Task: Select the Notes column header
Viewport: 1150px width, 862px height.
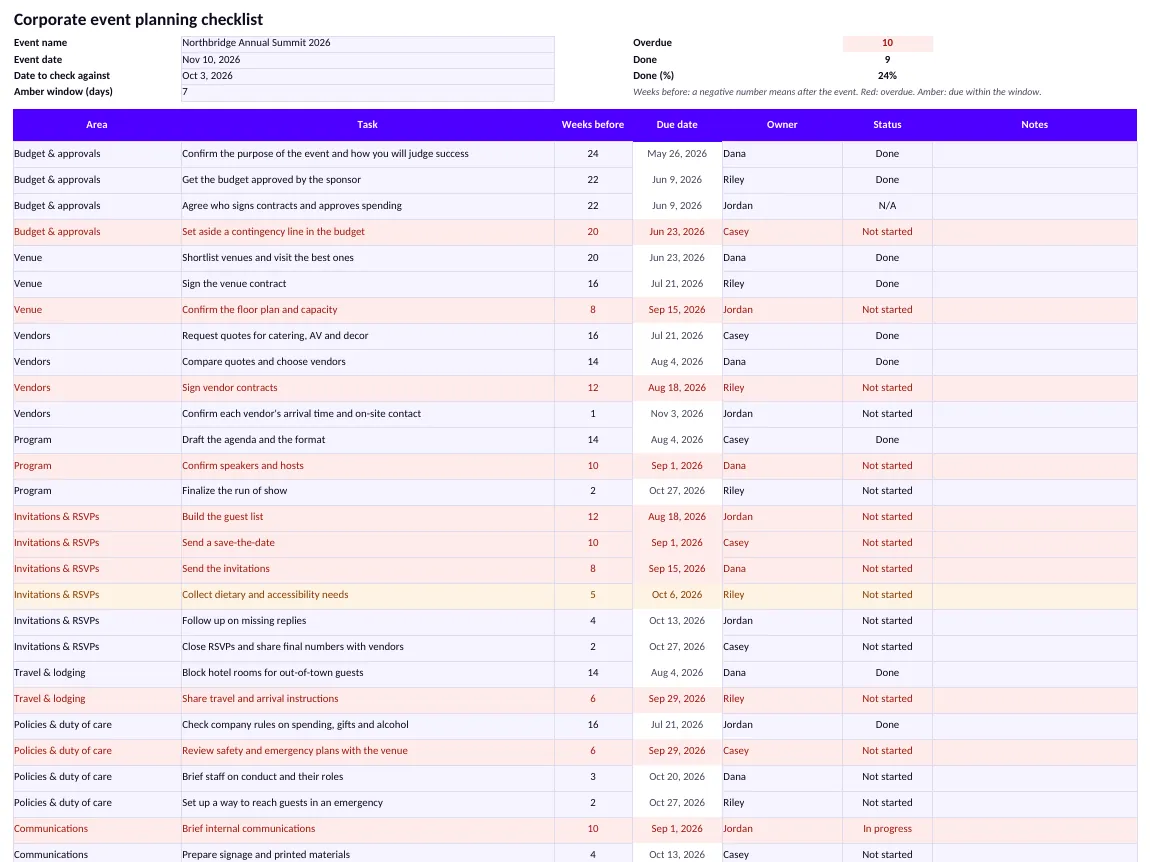Action: point(1035,125)
